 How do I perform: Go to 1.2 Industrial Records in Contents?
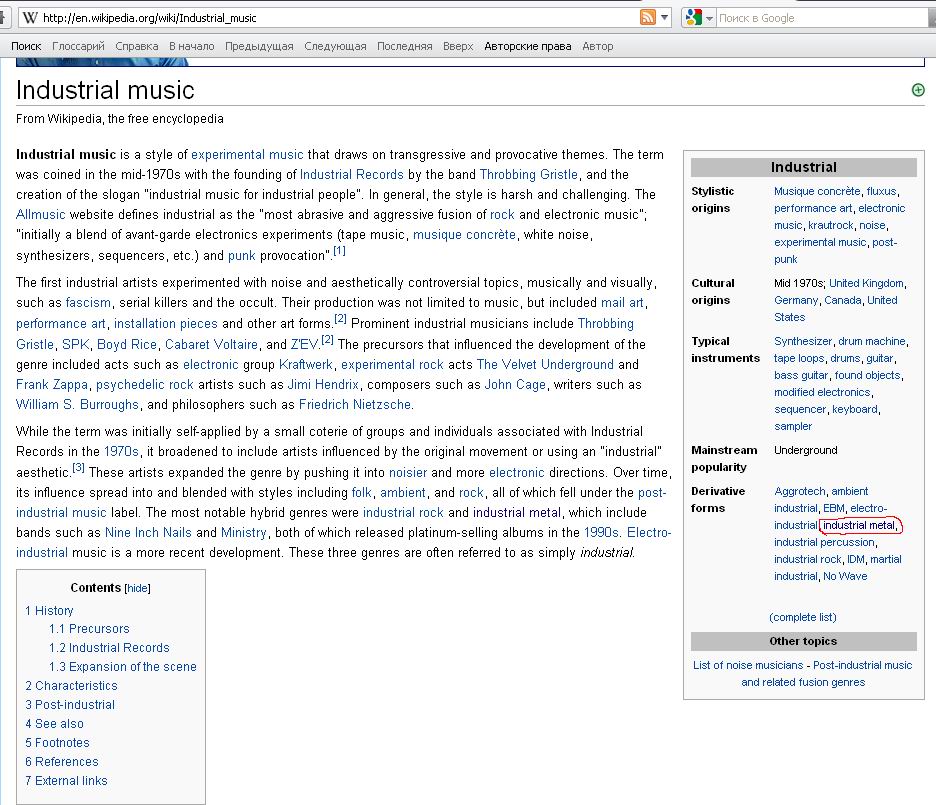pyautogui.click(x=109, y=647)
